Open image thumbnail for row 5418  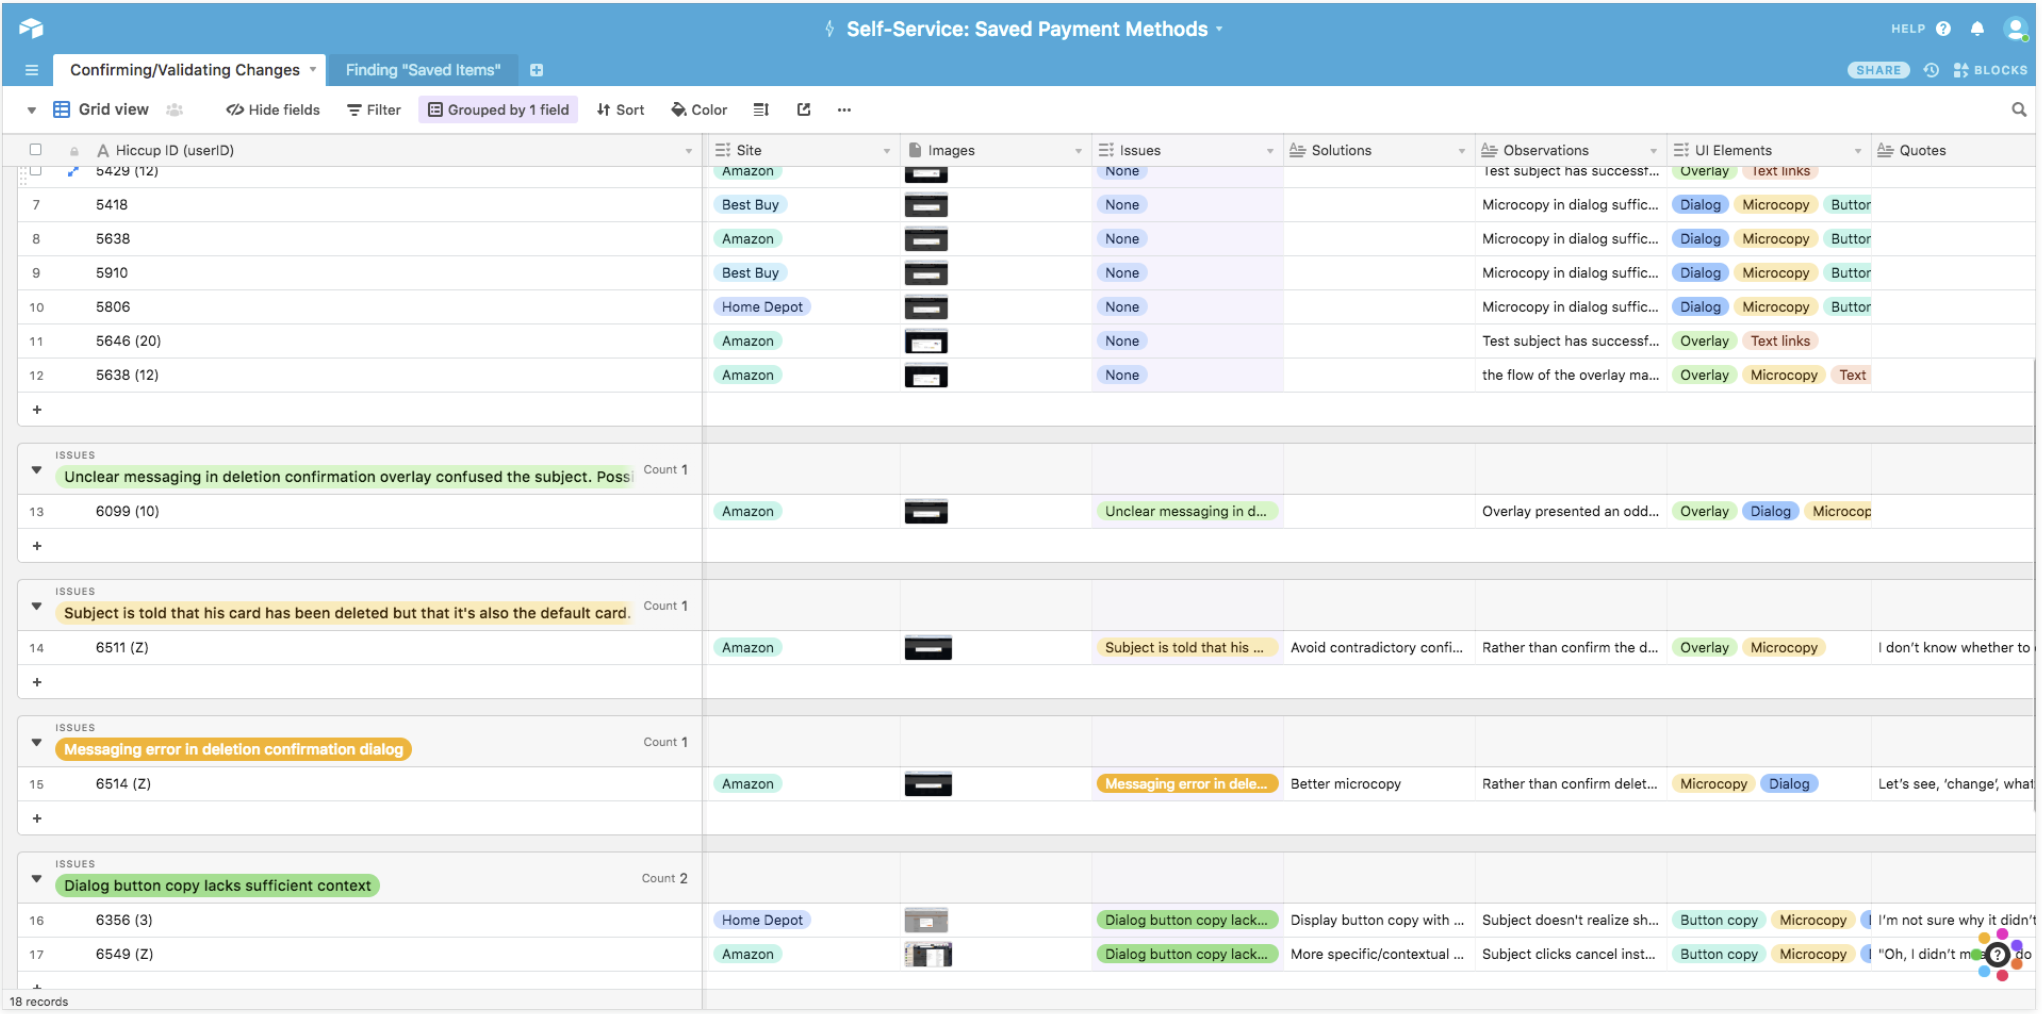point(926,205)
